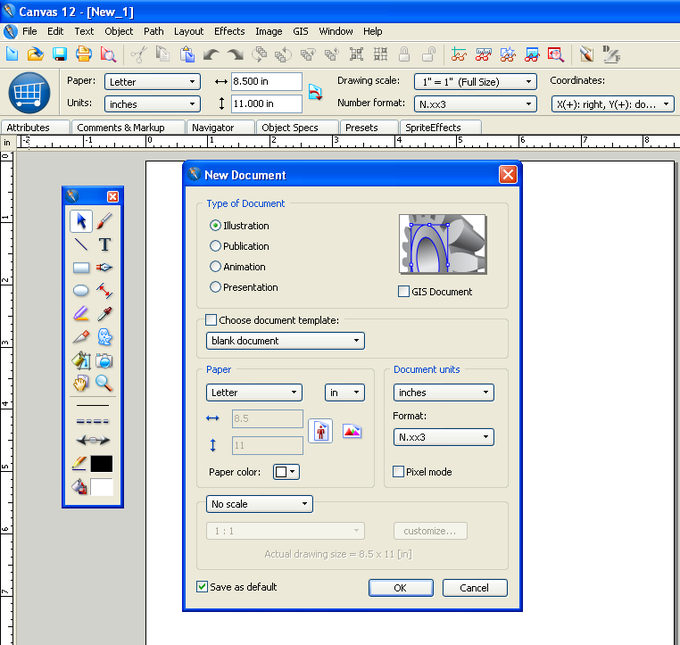Select the Magnifying glass zoom tool
The width and height of the screenshot is (680, 645).
[105, 383]
